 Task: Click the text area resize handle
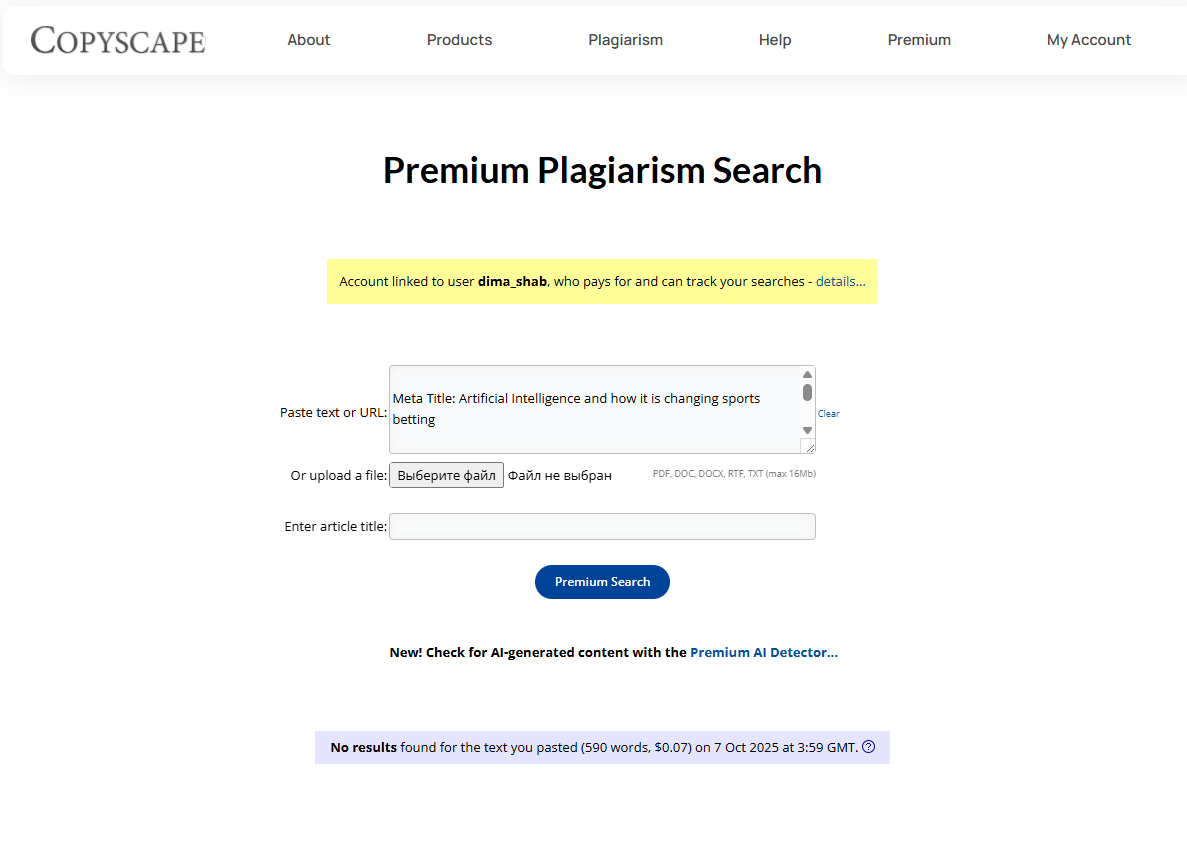808,447
